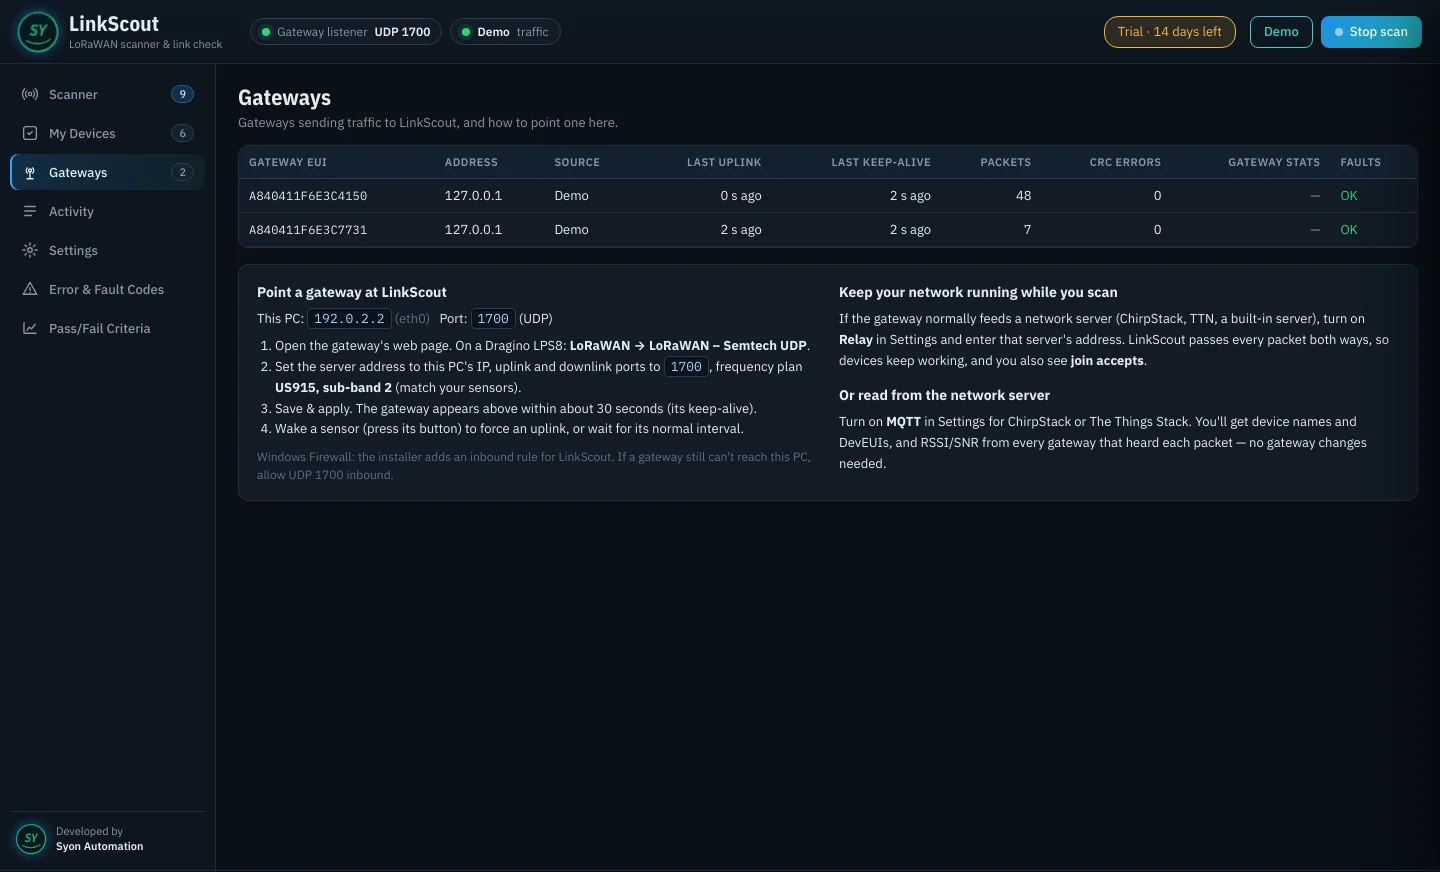Click the Gateways page heading
1440x872 pixels.
(x=284, y=98)
